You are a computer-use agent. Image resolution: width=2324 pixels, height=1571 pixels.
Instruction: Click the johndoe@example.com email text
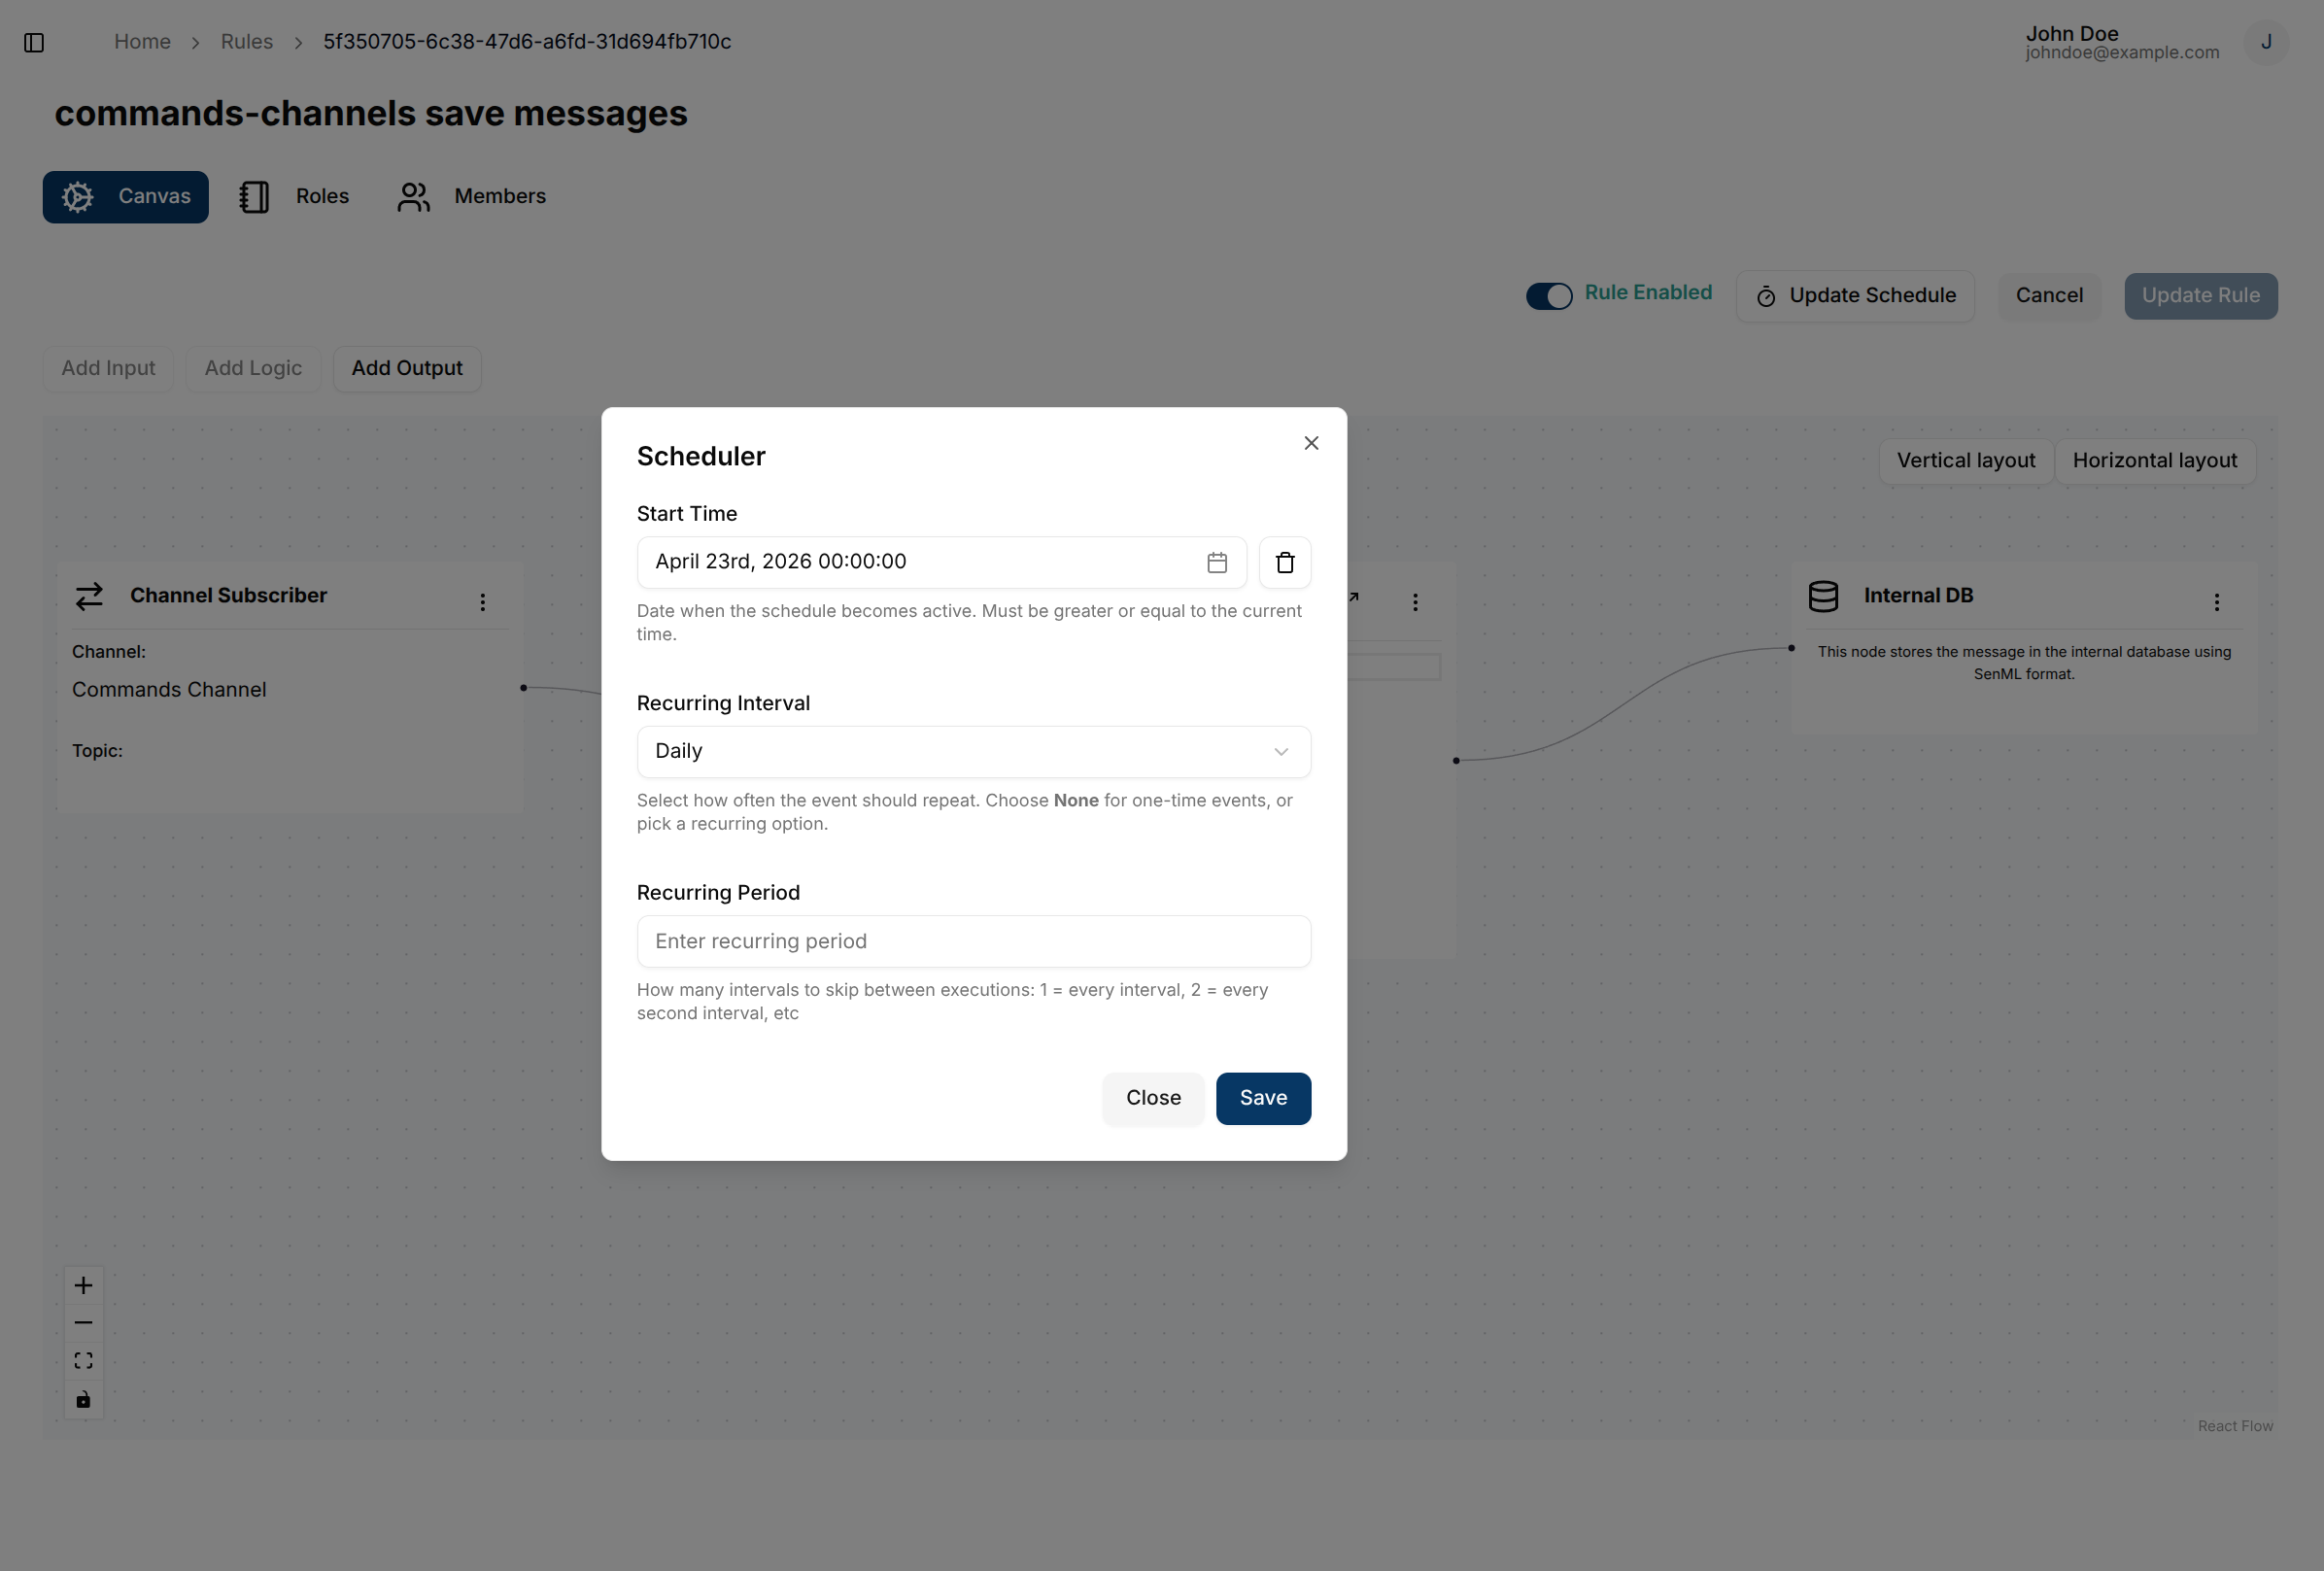[2121, 53]
